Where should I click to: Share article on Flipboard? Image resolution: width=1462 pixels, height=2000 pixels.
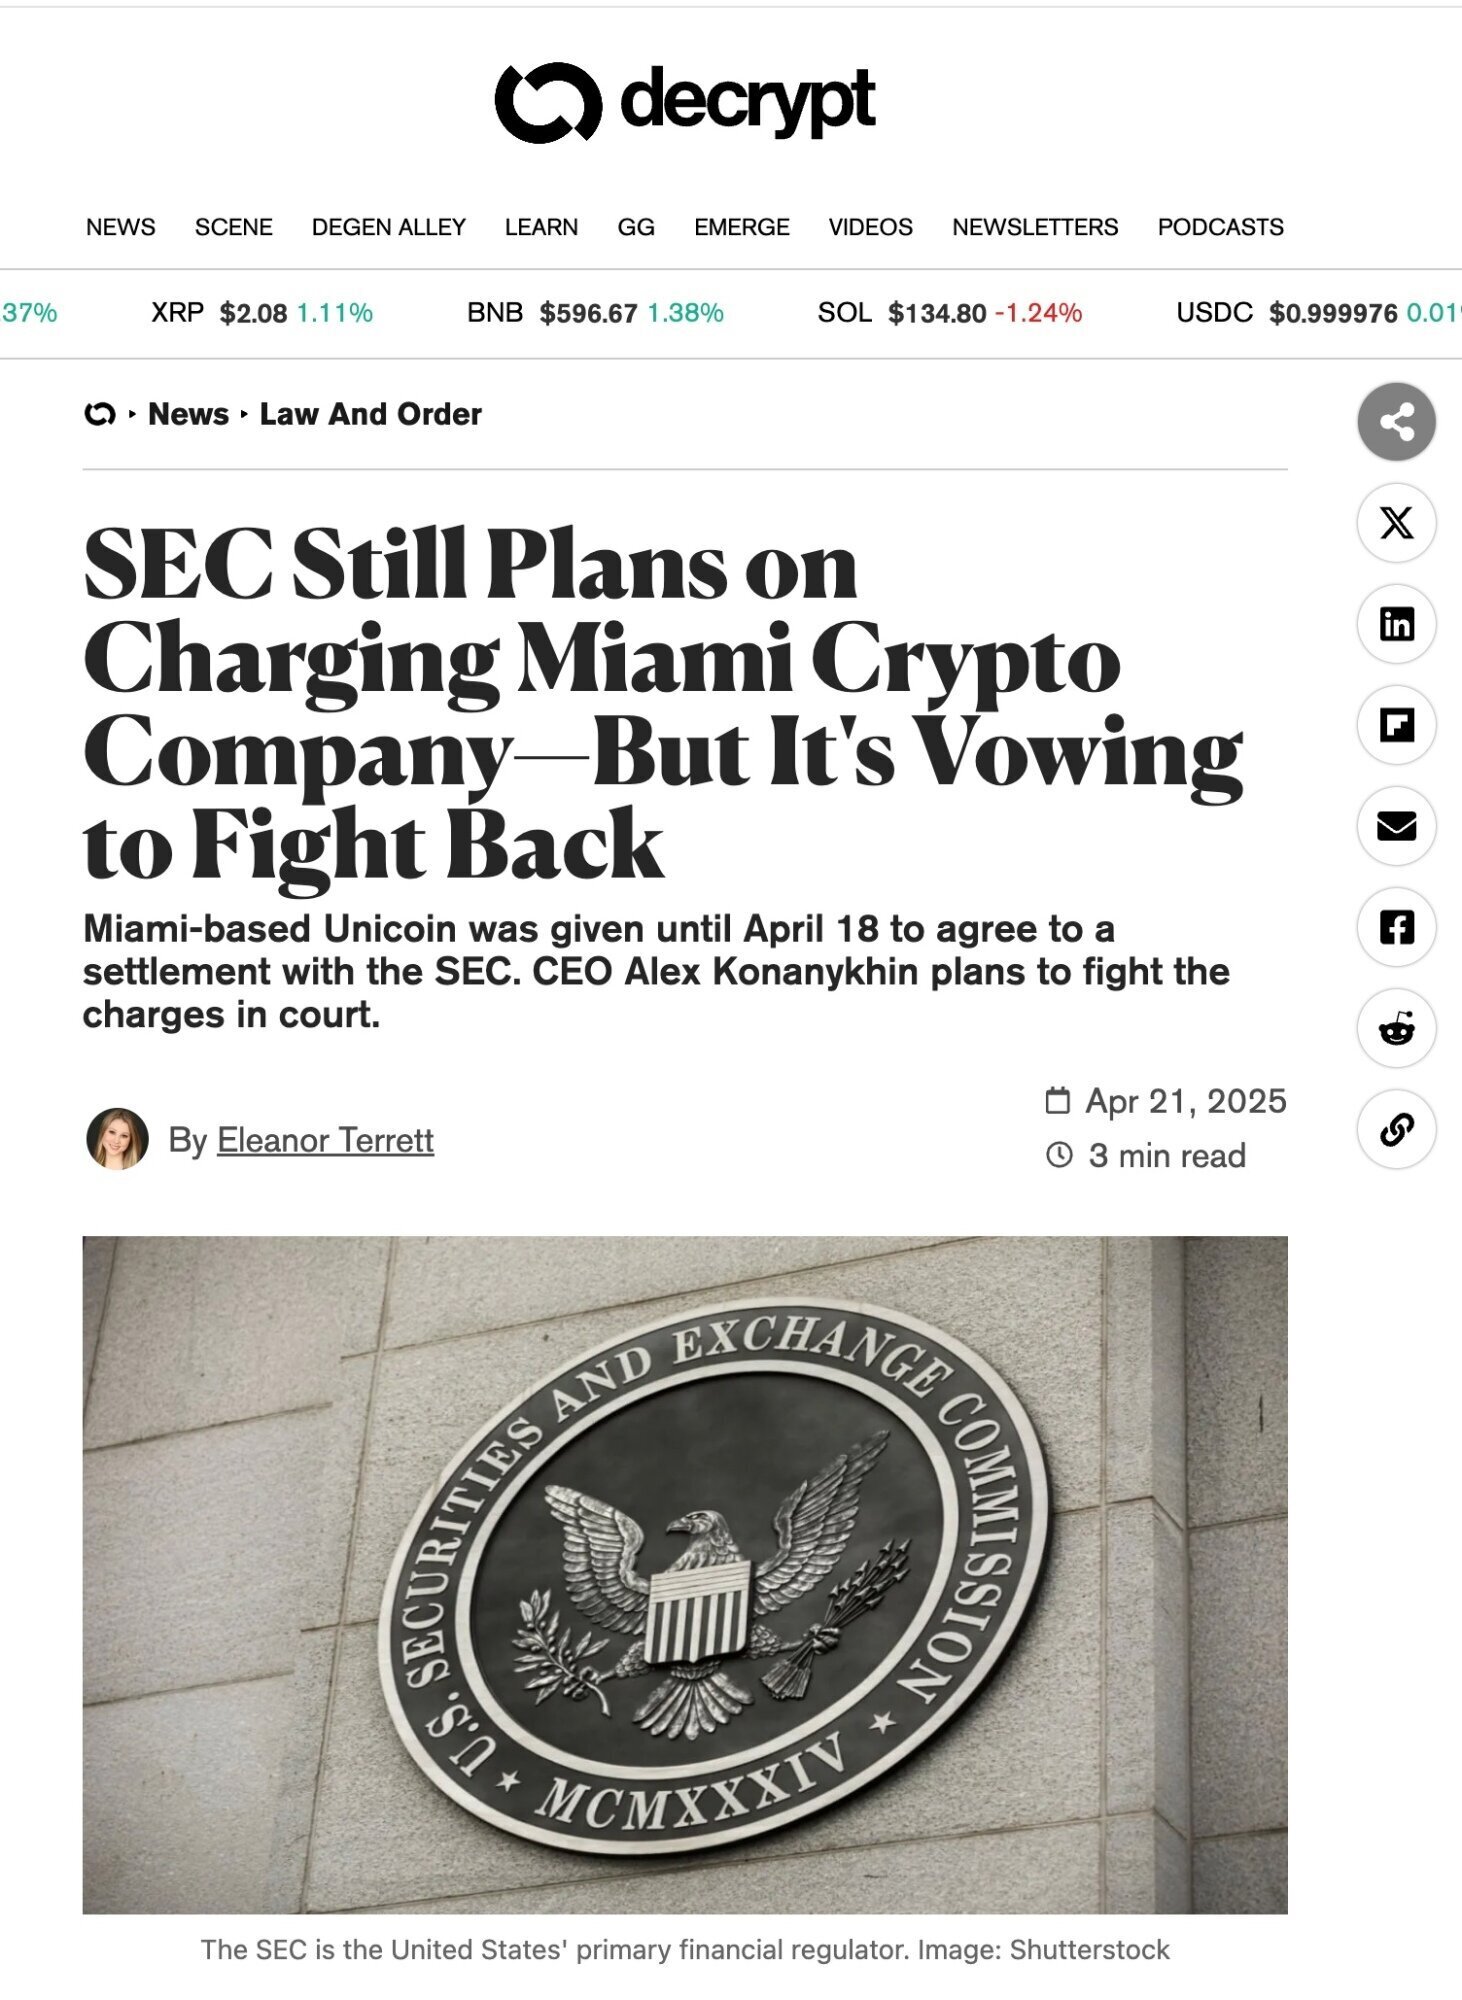tap(1396, 725)
